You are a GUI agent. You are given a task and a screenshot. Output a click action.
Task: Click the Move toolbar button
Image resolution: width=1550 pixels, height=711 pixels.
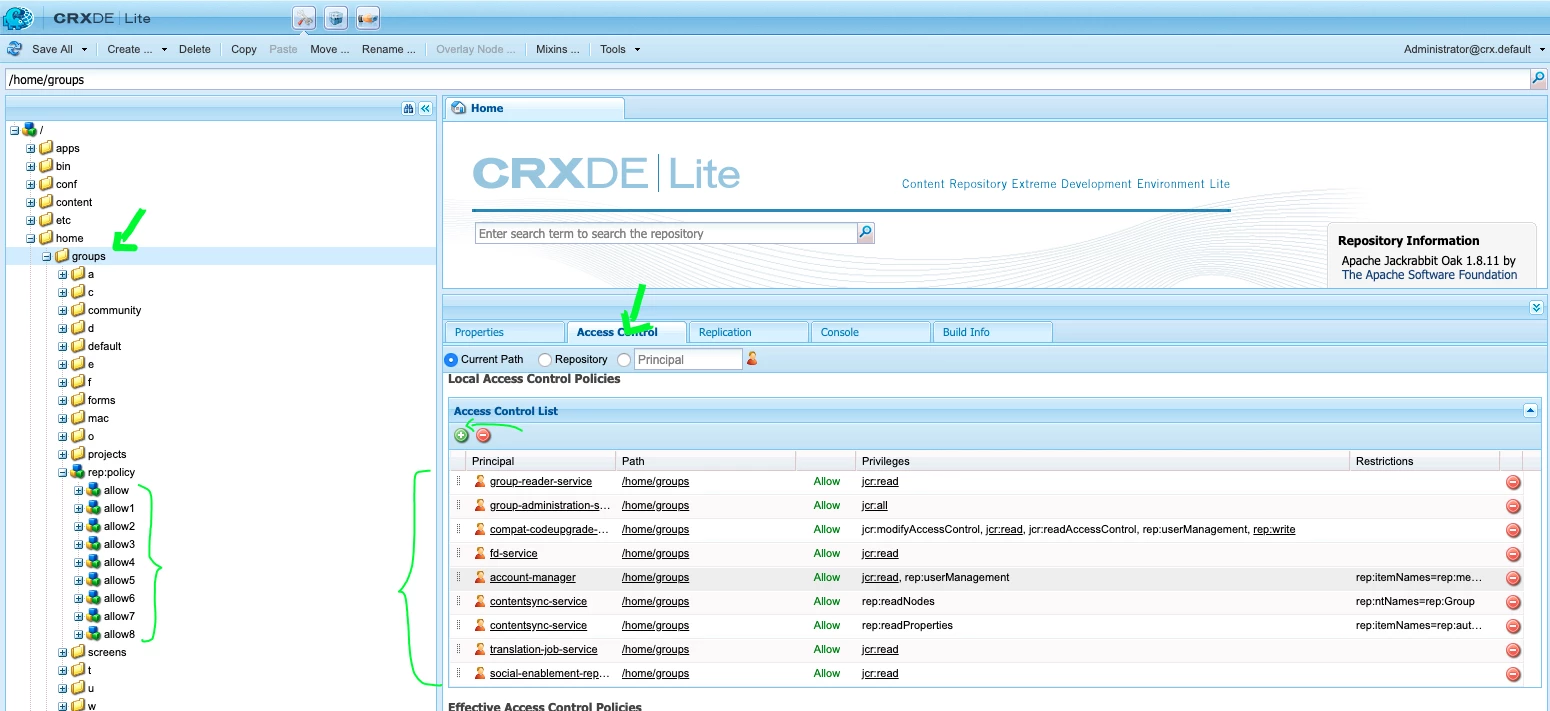pyautogui.click(x=330, y=49)
